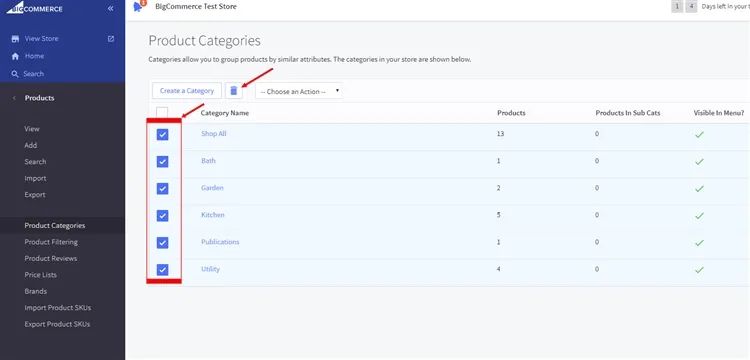Click Products In Sub Cats header
The width and height of the screenshot is (750, 360).
pyautogui.click(x=628, y=113)
